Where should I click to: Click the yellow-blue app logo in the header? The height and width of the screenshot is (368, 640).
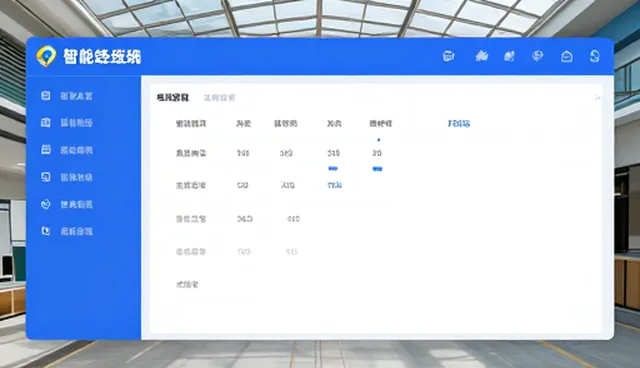click(46, 56)
